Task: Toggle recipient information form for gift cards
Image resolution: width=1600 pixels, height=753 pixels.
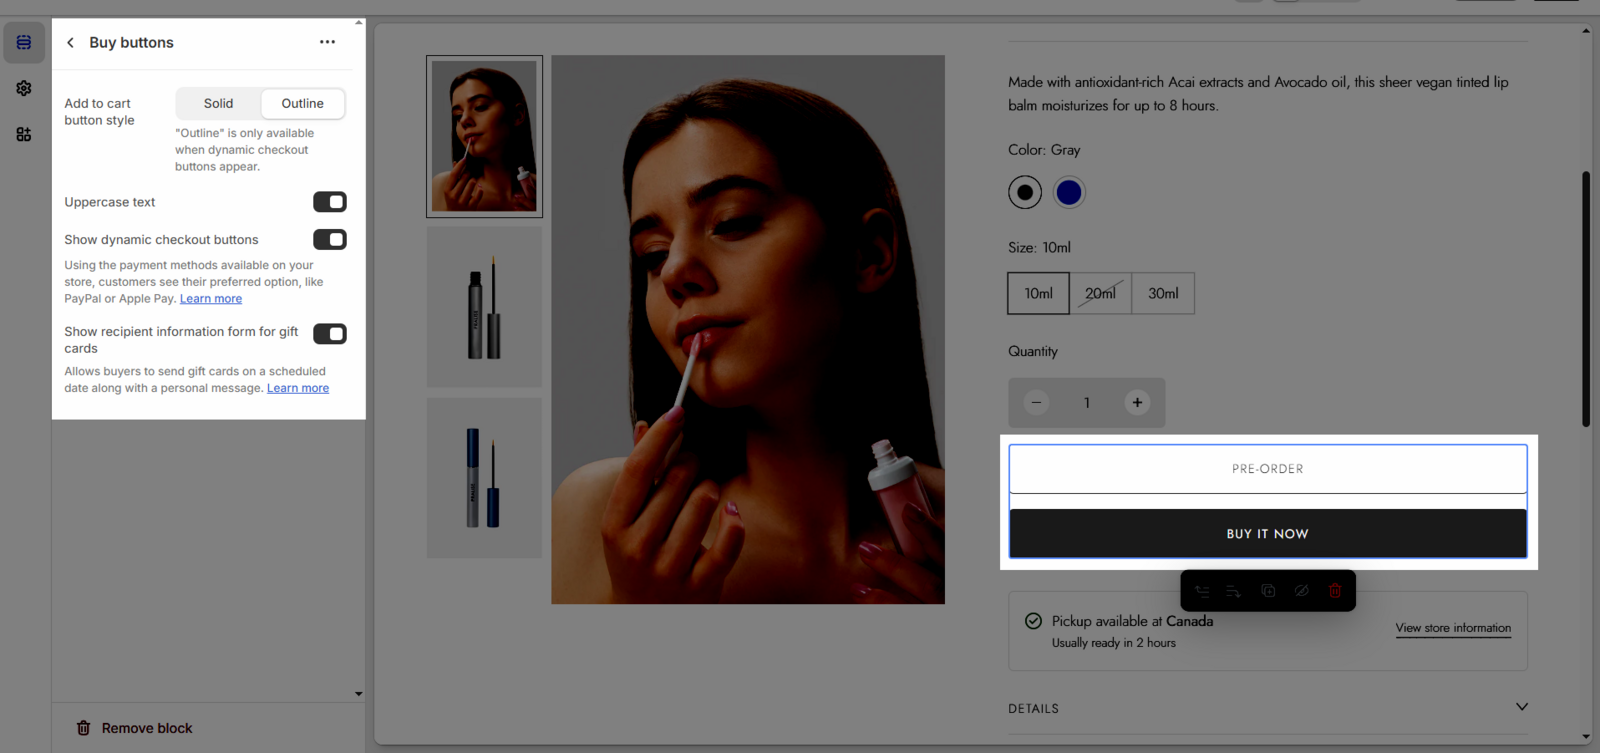Action: click(x=329, y=334)
